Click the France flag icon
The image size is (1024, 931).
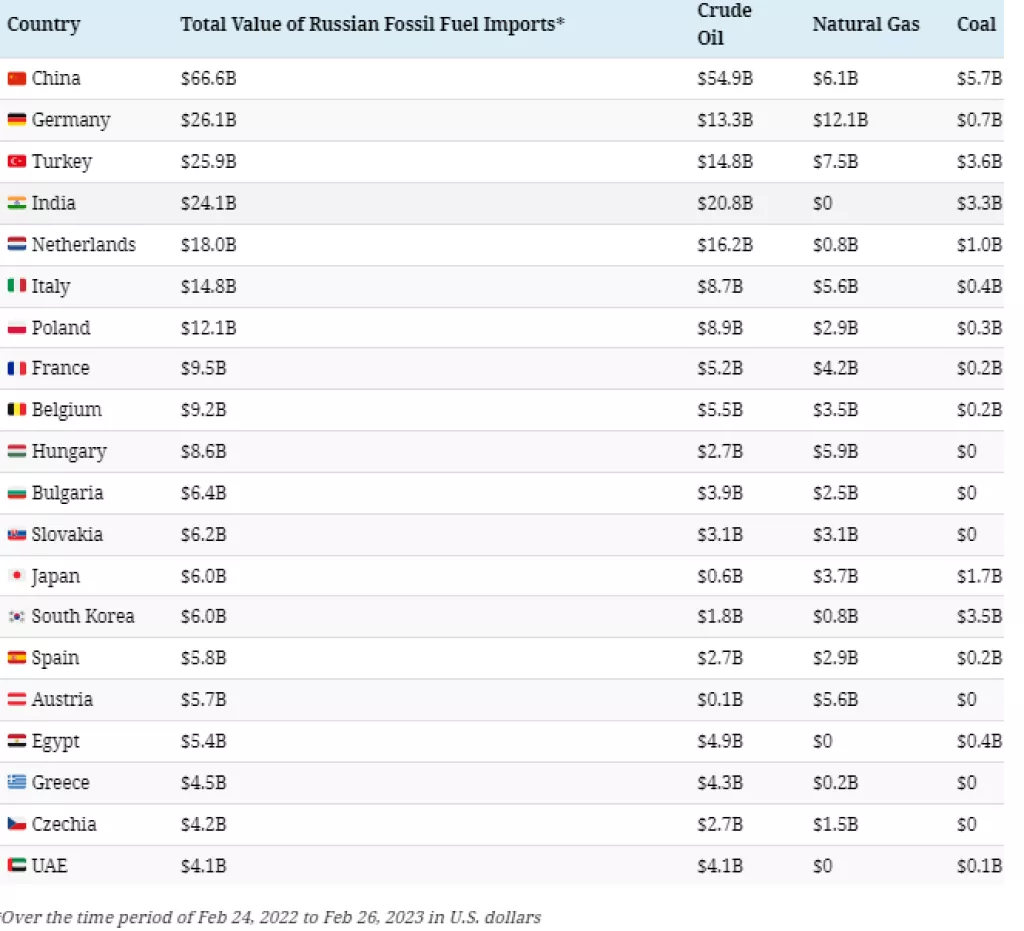[x=16, y=369]
